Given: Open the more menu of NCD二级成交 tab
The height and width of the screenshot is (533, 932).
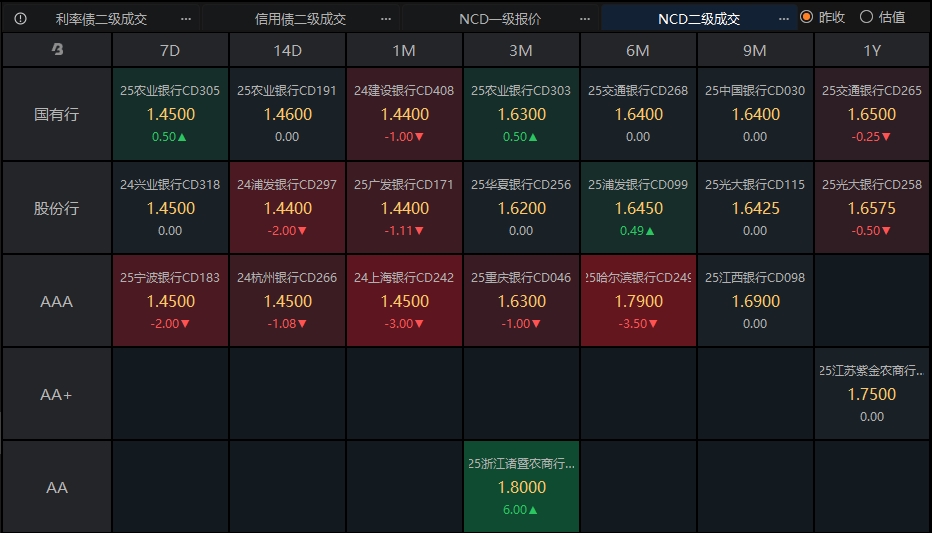Looking at the screenshot, I should [784, 19].
